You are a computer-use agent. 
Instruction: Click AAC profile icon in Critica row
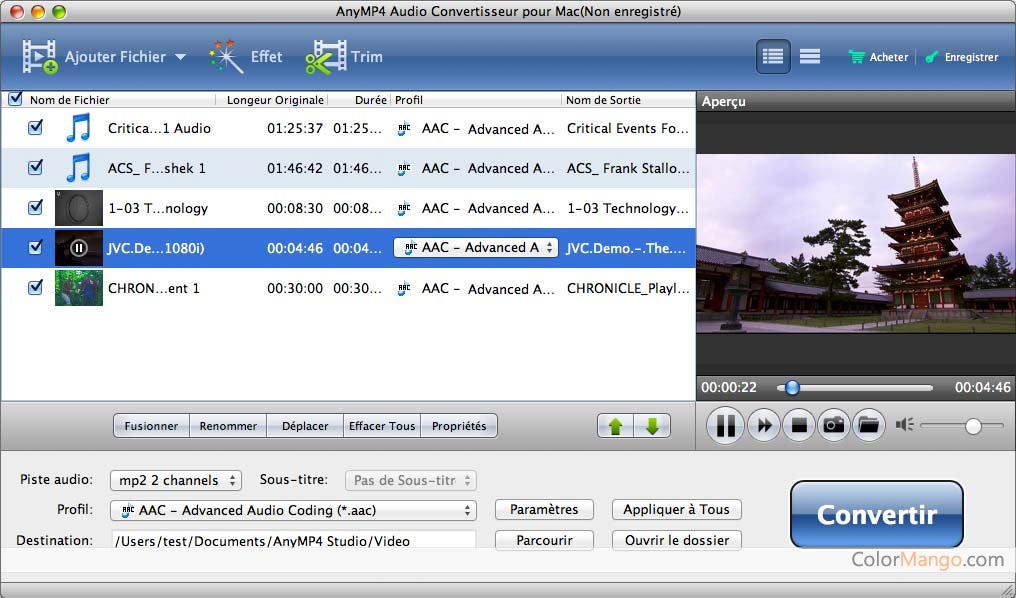coord(404,128)
